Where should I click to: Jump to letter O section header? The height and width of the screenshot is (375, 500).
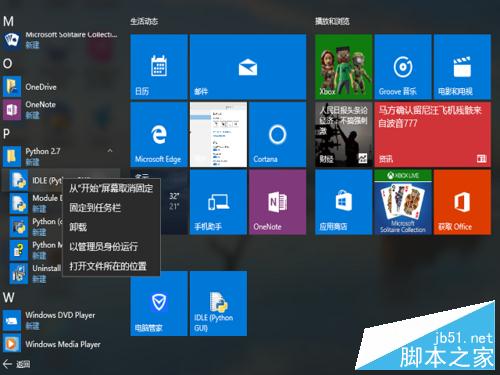coord(8,63)
